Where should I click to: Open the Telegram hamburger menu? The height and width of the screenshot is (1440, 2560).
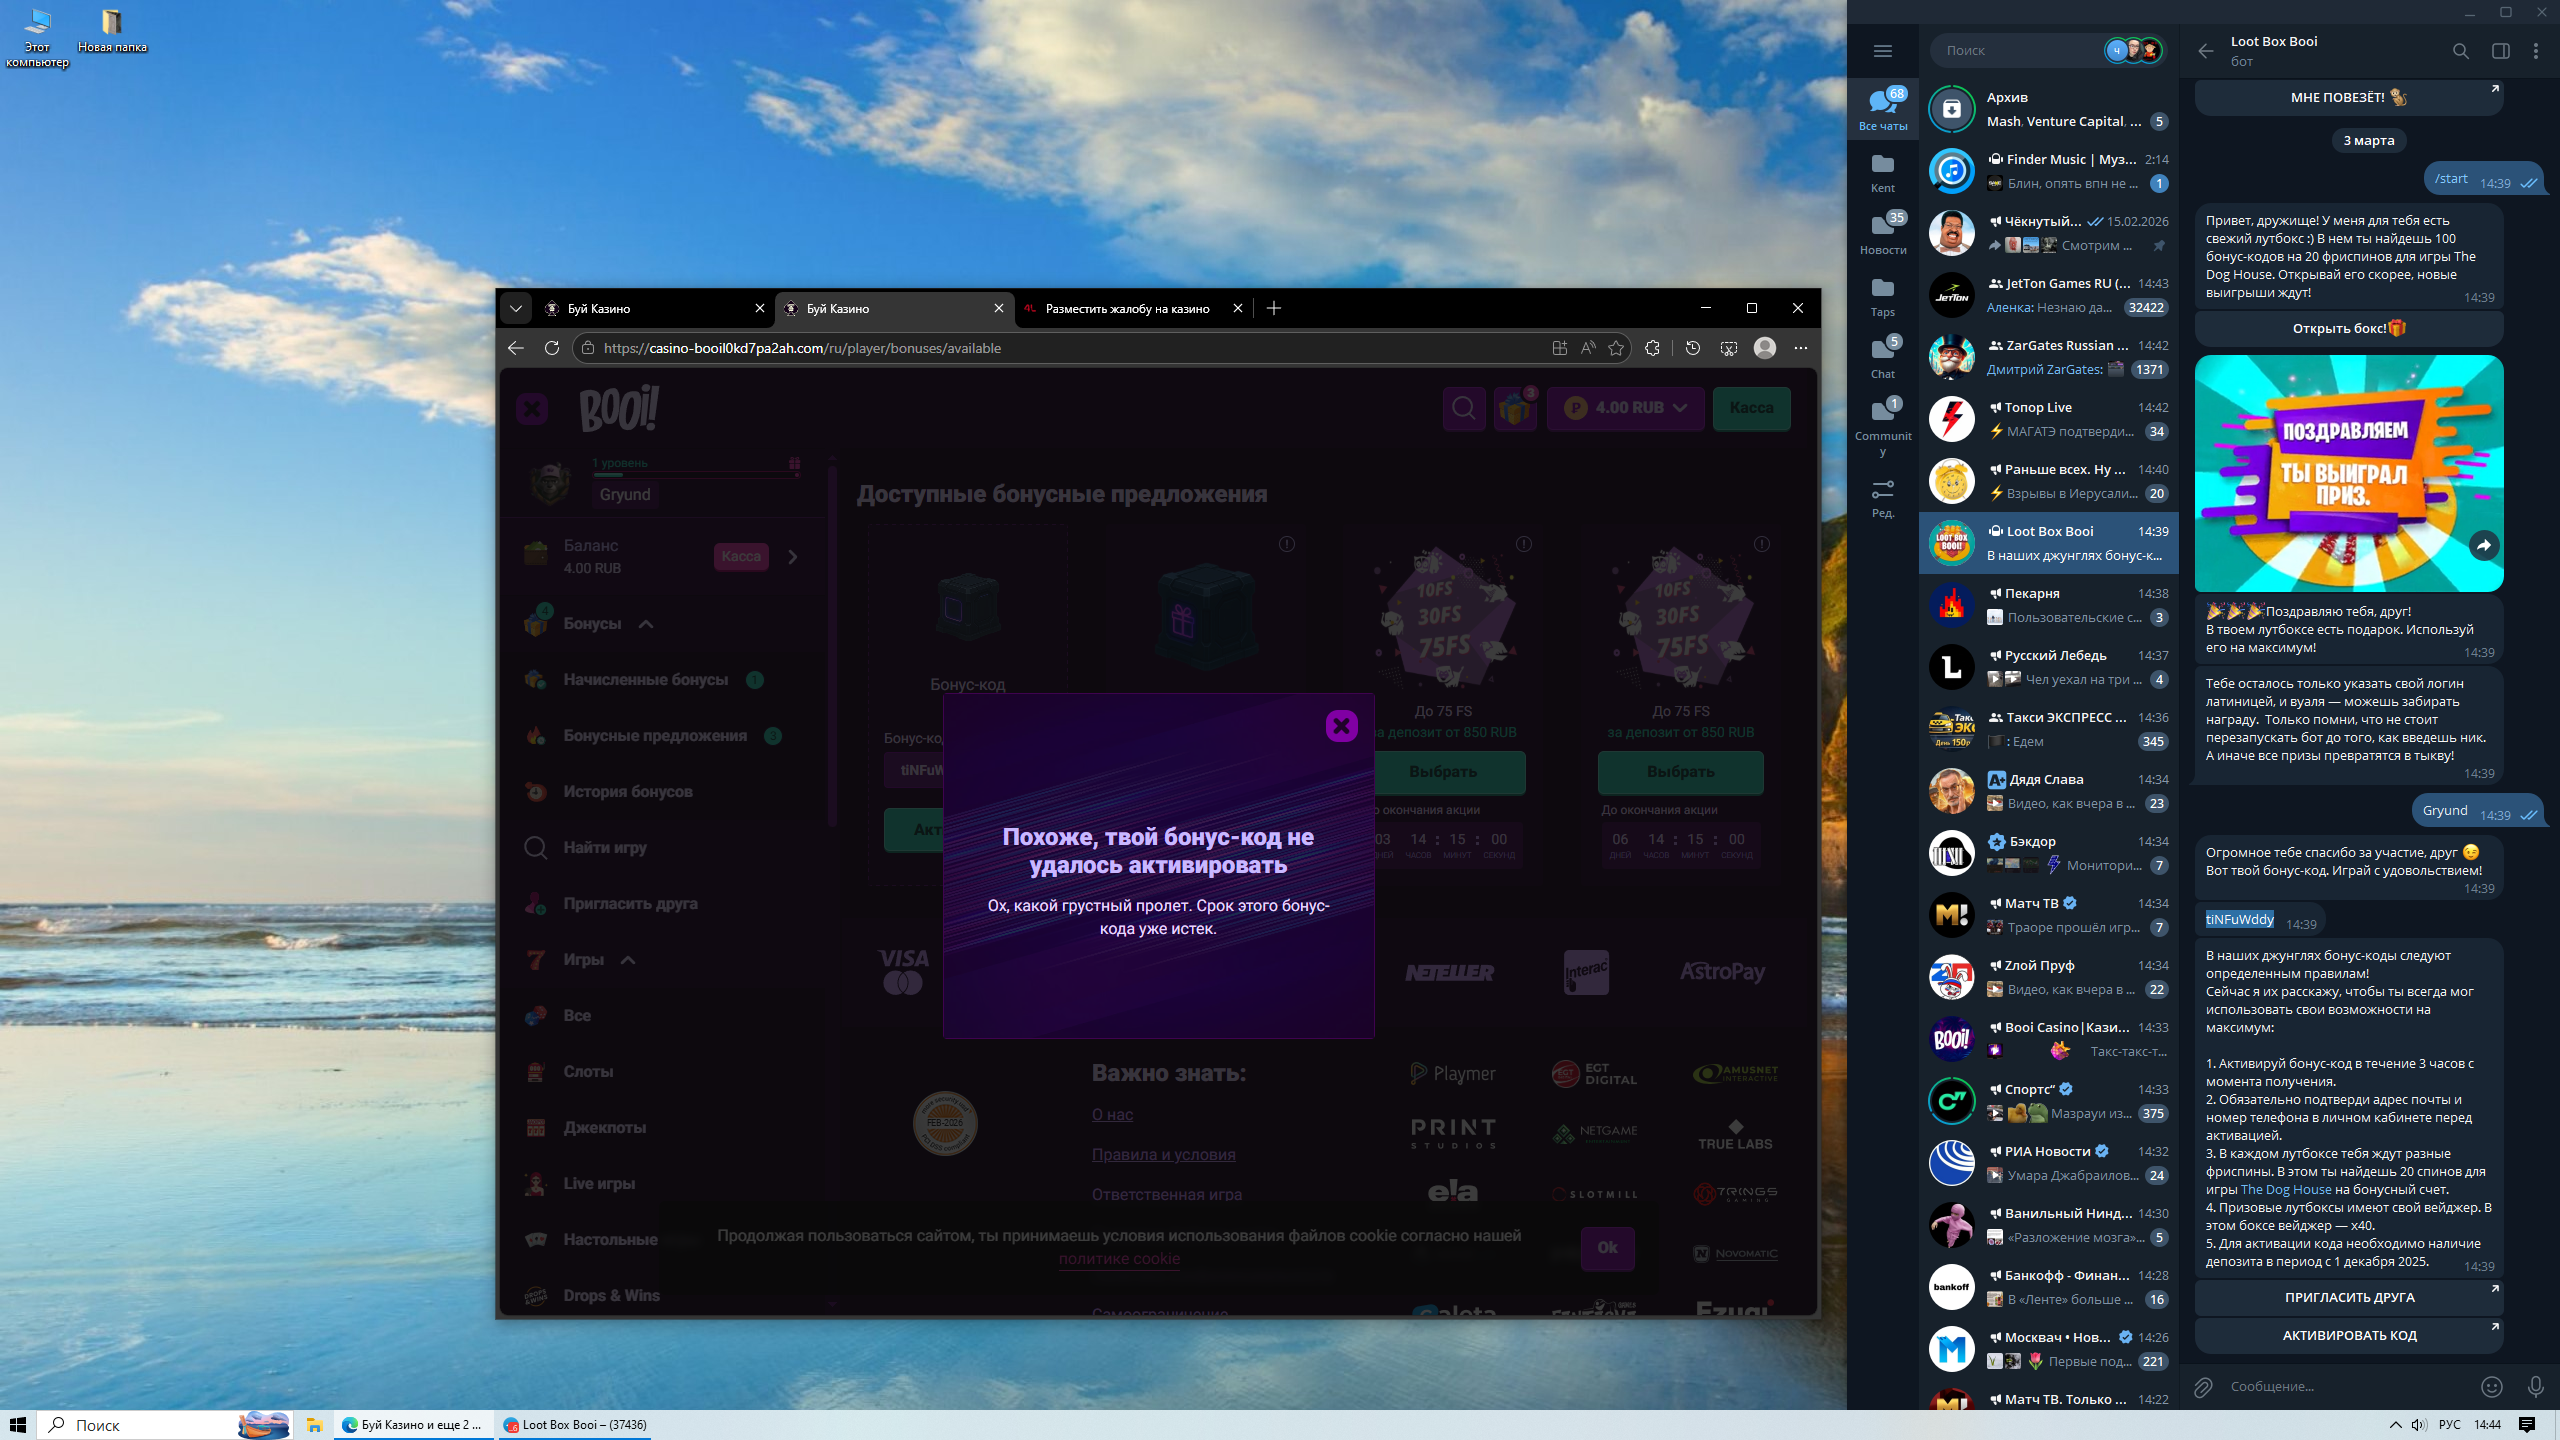pyautogui.click(x=1882, y=51)
